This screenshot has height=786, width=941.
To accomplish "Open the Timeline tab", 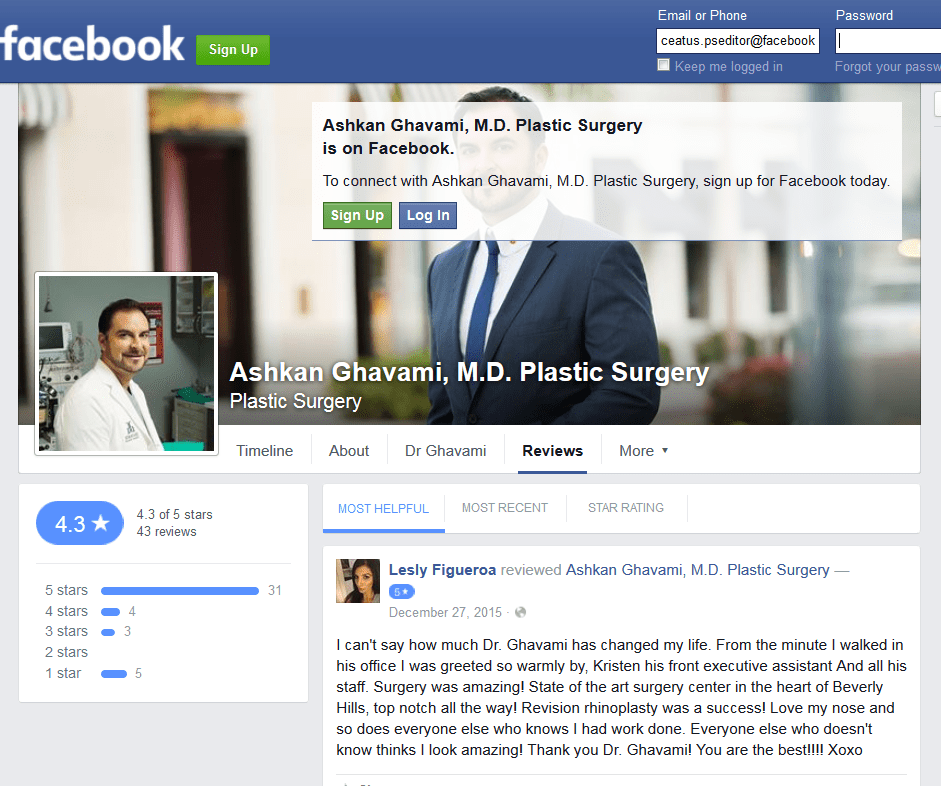I will click(265, 451).
